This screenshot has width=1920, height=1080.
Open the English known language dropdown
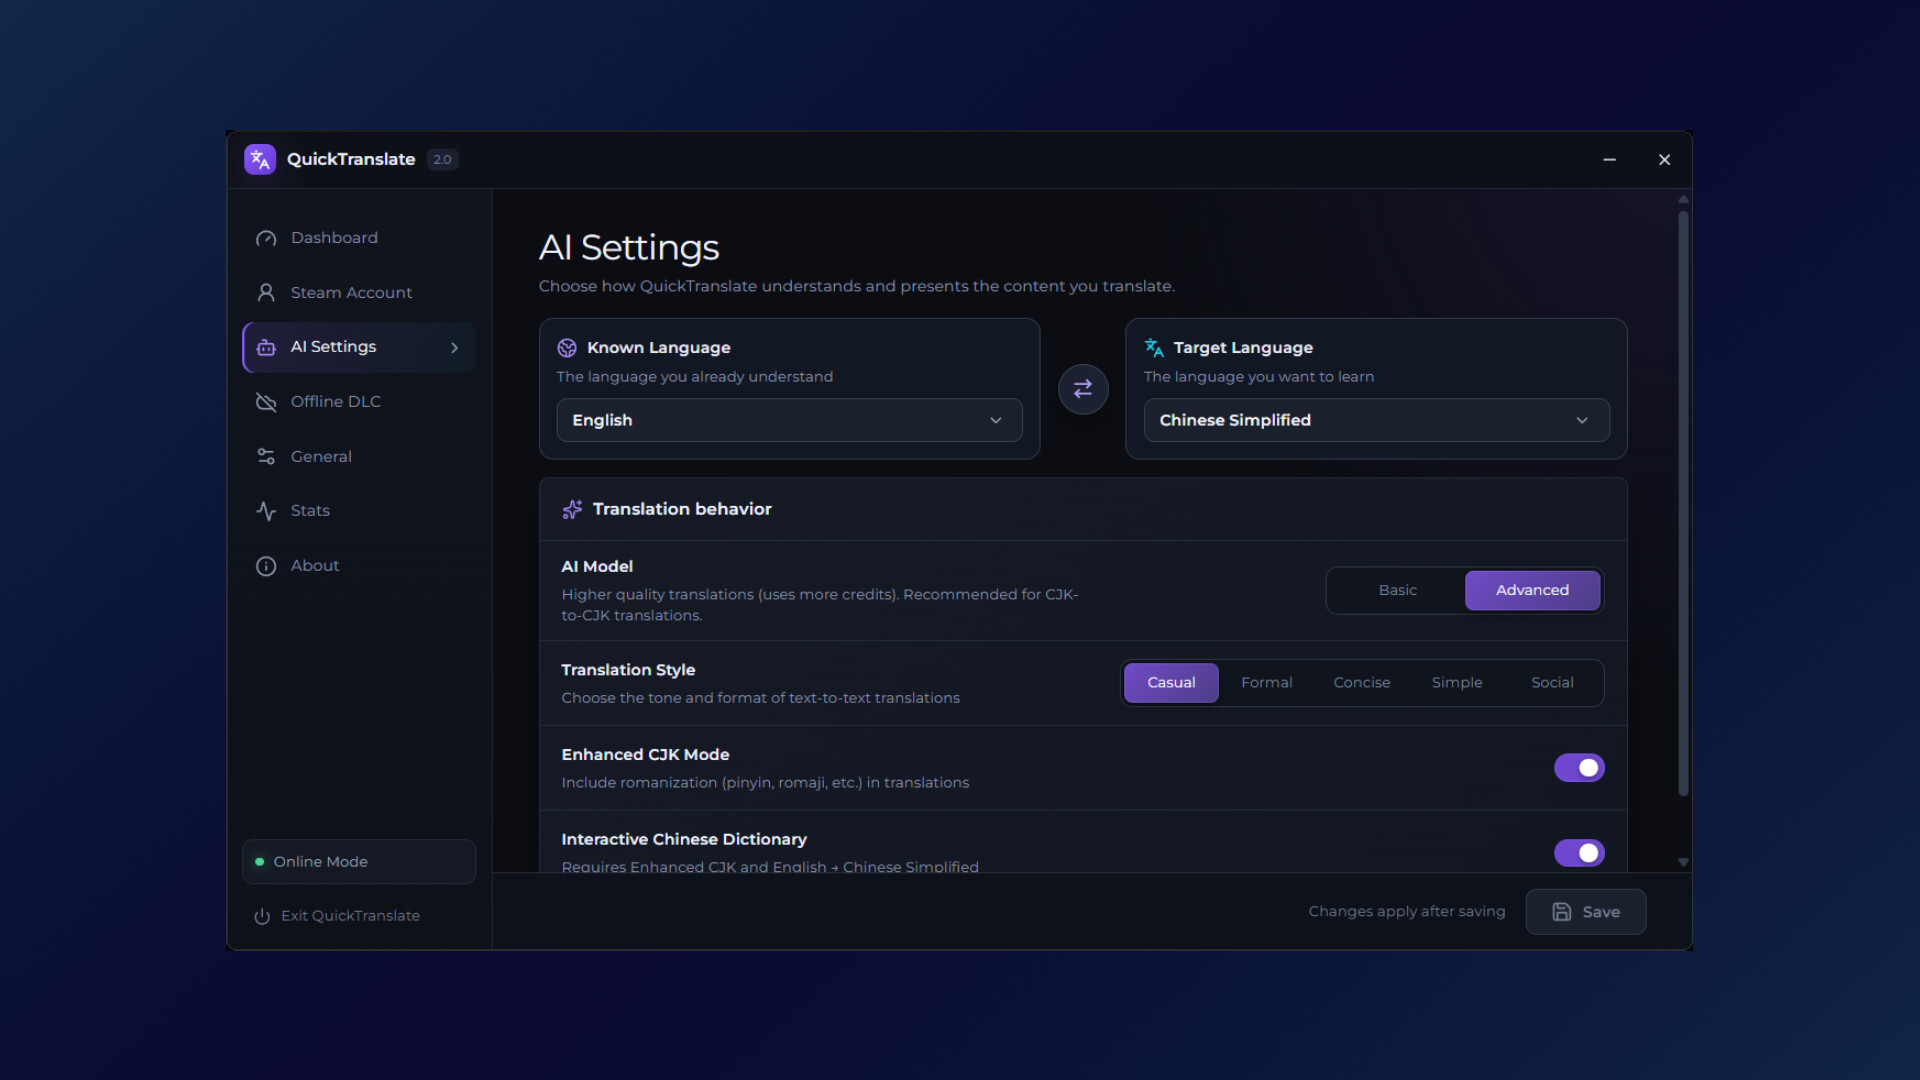tap(789, 420)
